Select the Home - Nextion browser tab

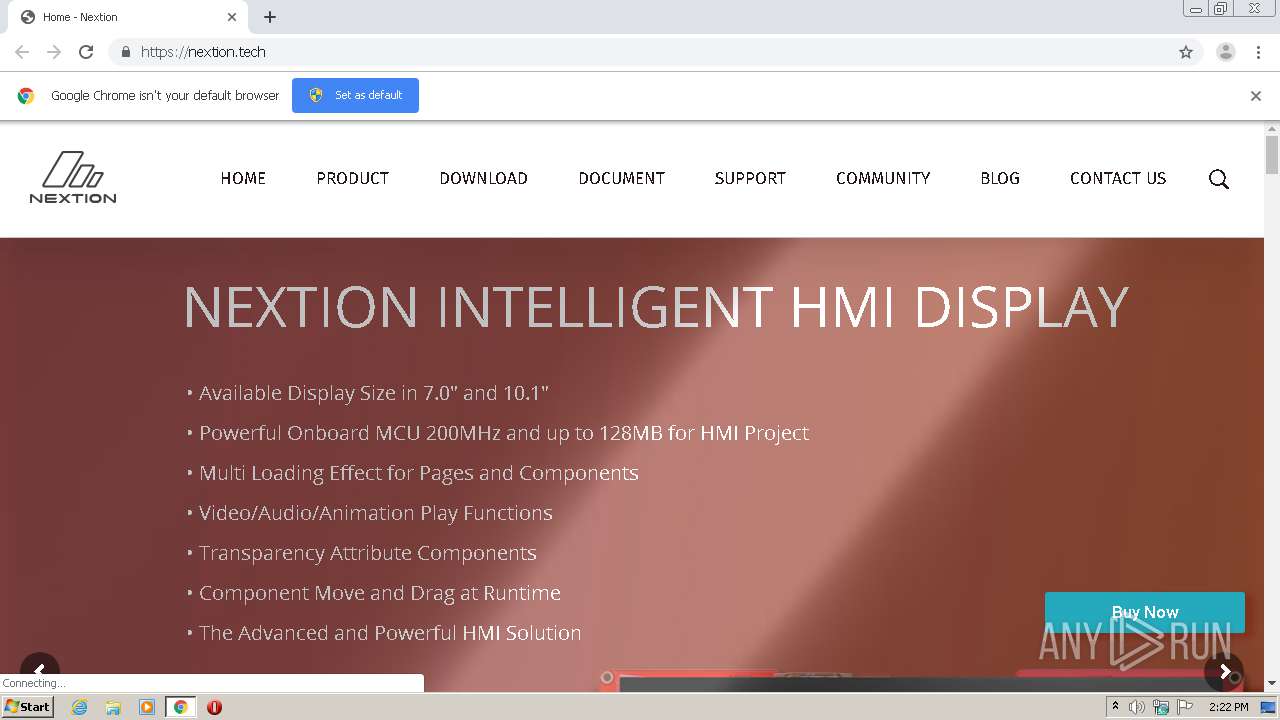click(130, 17)
